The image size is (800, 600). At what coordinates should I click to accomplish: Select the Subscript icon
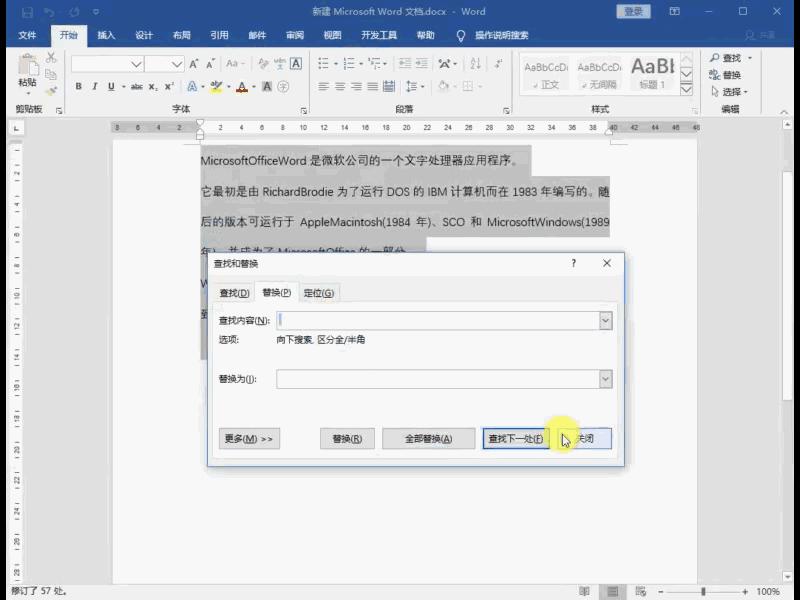[x=152, y=85]
